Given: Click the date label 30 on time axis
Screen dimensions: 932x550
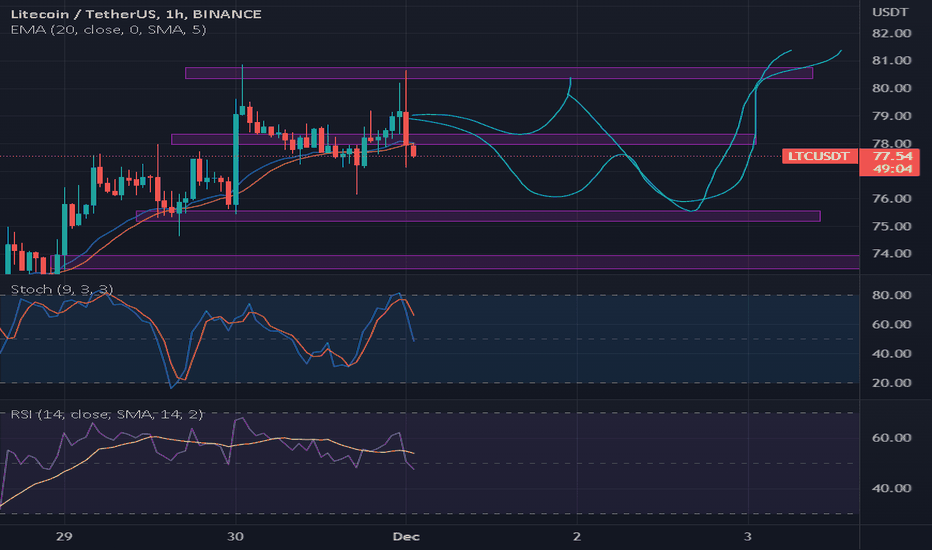Looking at the screenshot, I should tap(235, 536).
